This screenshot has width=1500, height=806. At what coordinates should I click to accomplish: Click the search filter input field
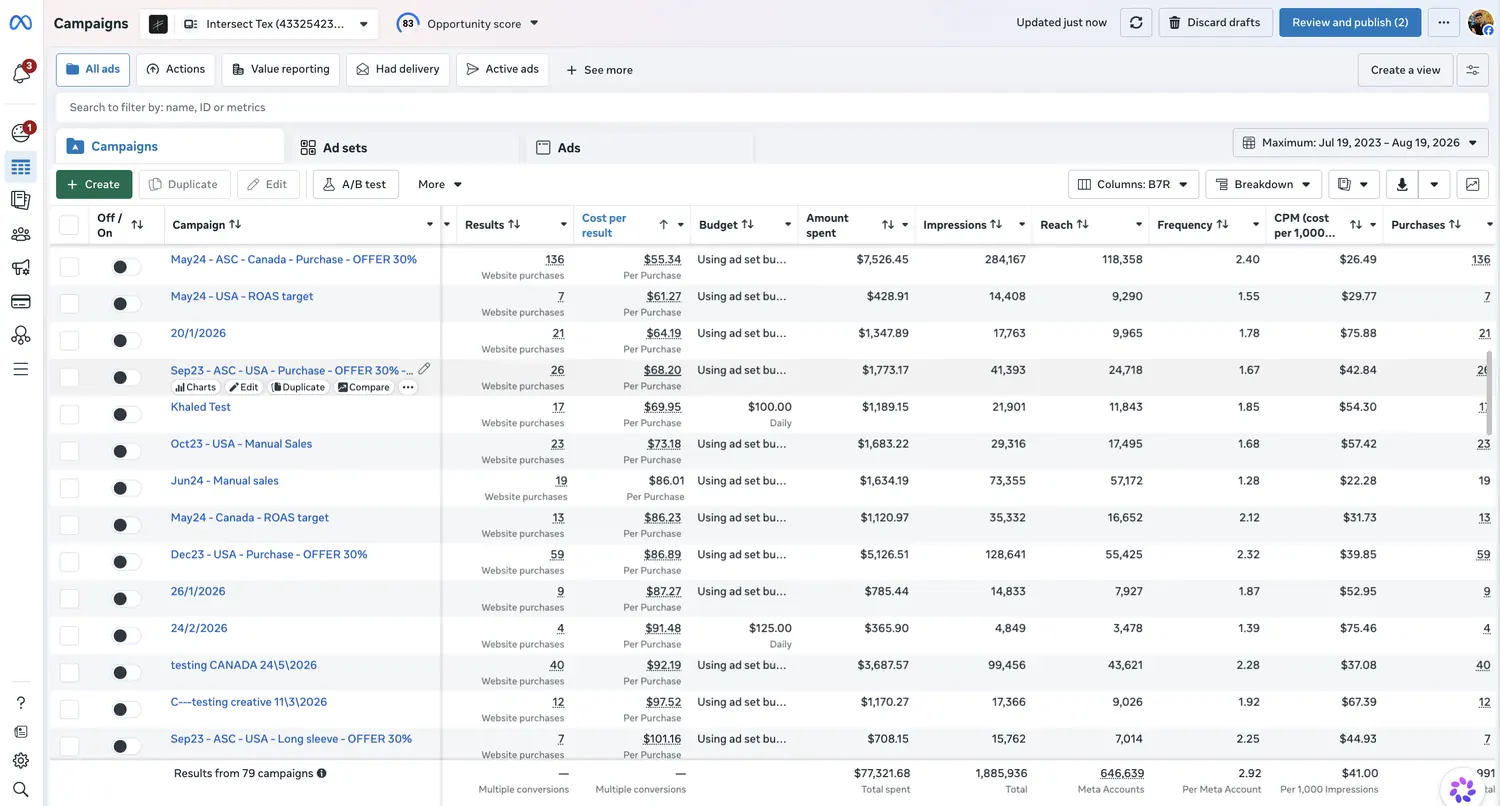pos(772,107)
